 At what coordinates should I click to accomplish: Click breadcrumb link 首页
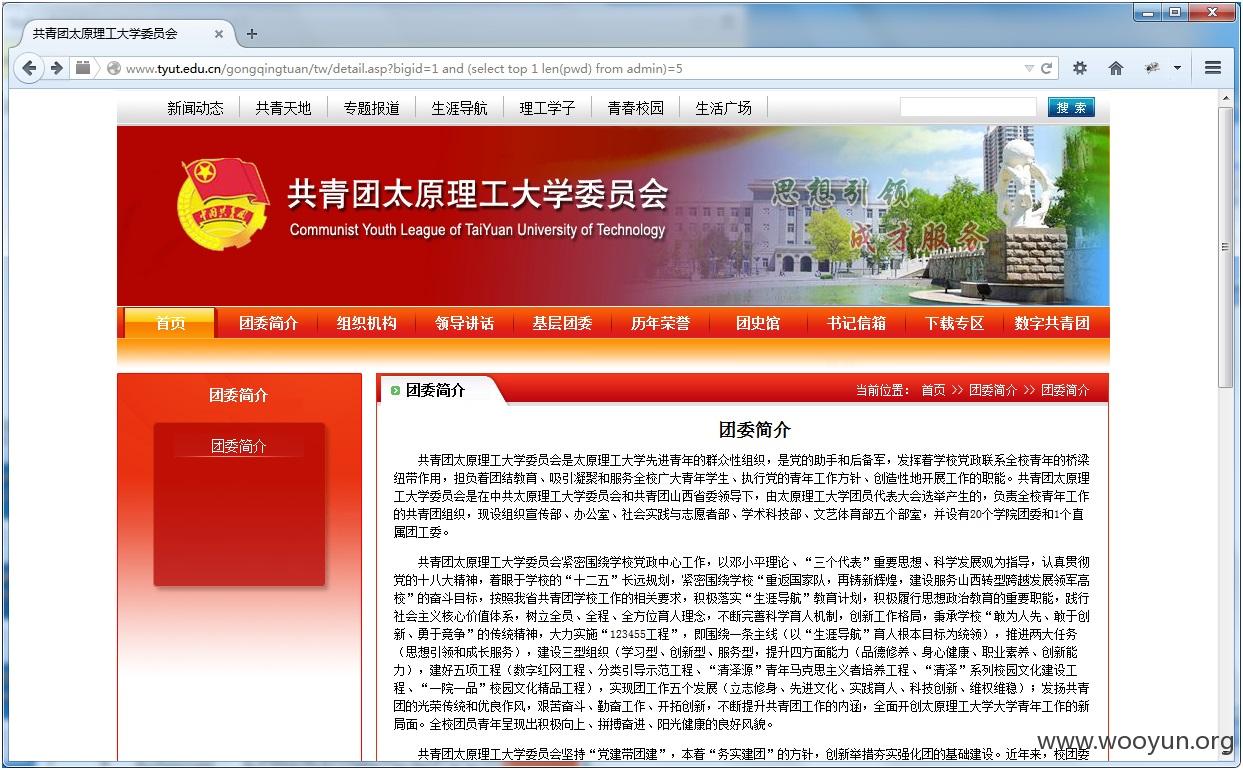click(933, 390)
